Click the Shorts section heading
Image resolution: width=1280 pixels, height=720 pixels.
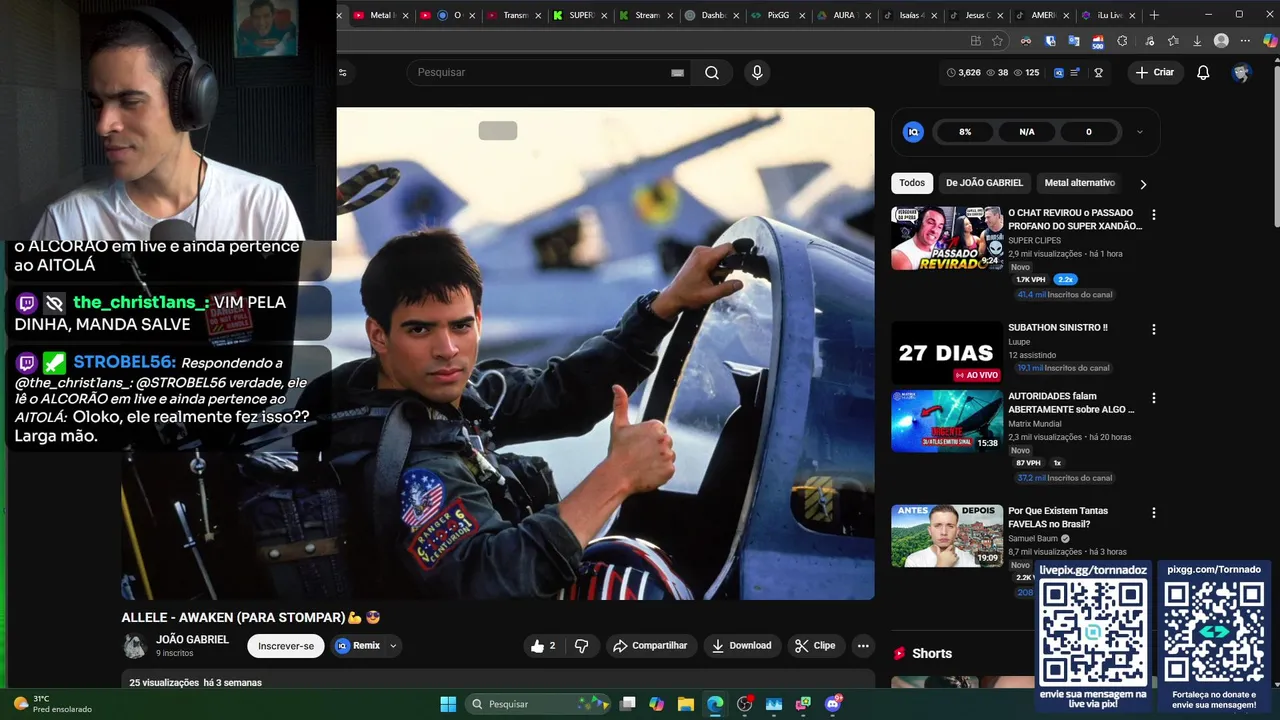(x=932, y=653)
